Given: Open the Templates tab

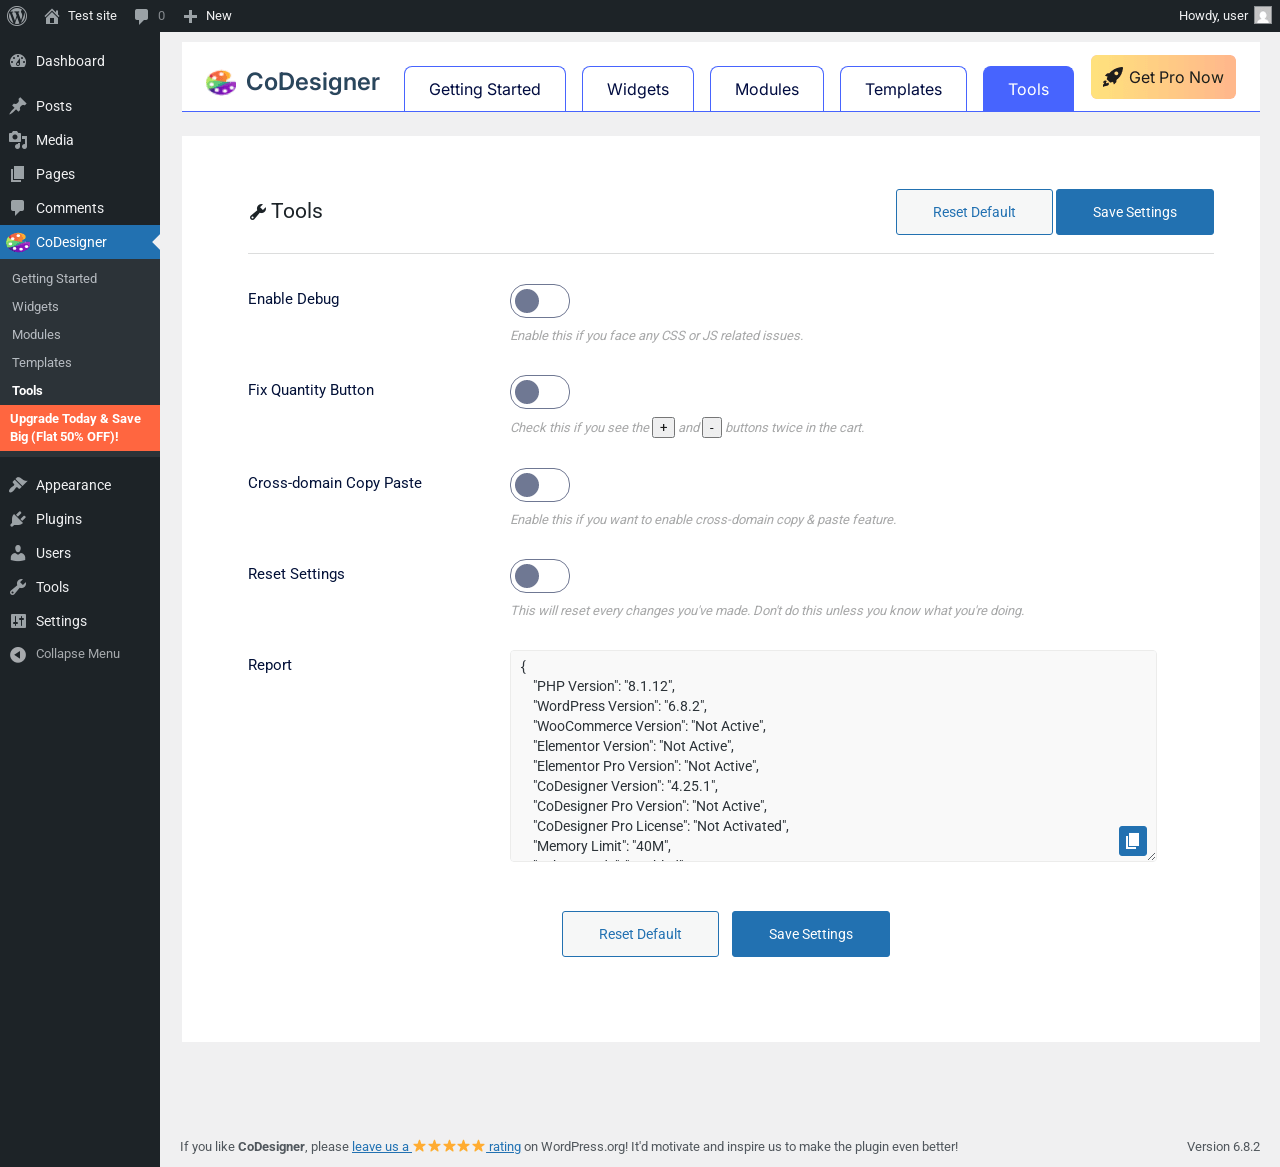Looking at the screenshot, I should (x=903, y=89).
